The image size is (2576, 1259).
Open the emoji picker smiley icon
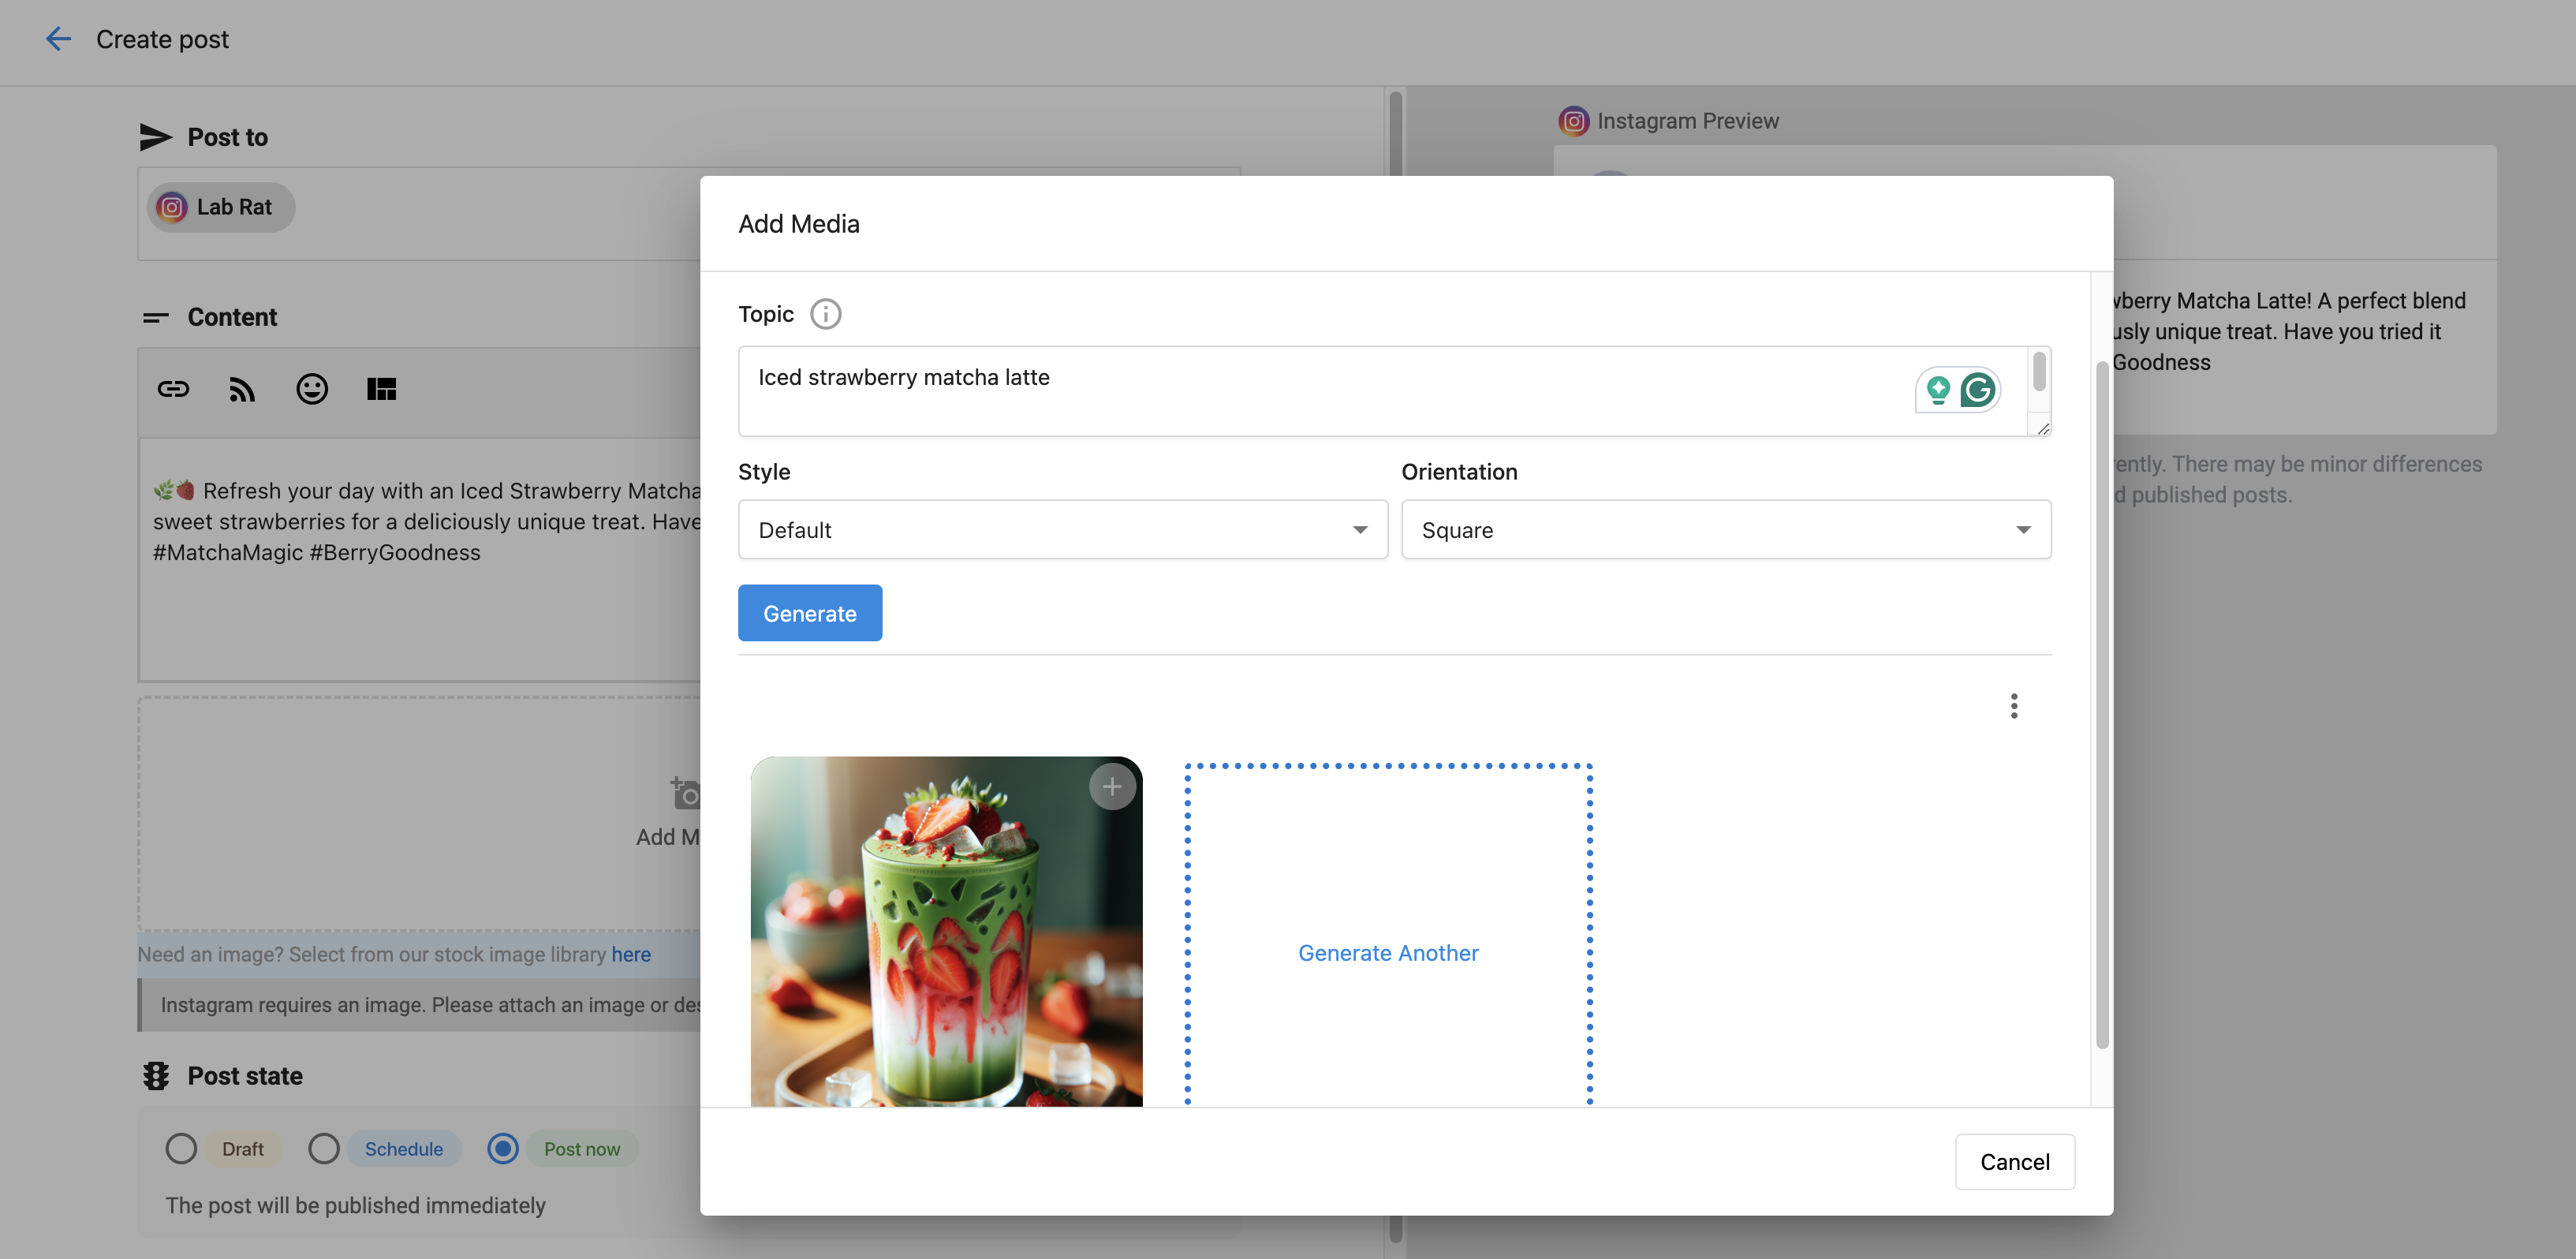(x=312, y=389)
